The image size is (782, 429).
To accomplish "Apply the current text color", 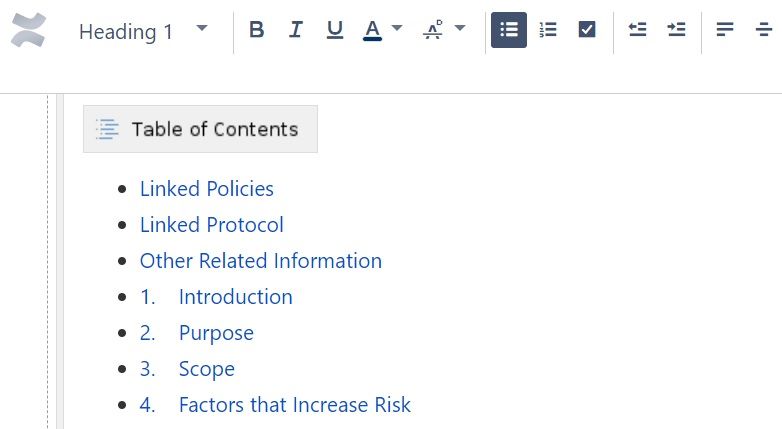I will [x=372, y=30].
